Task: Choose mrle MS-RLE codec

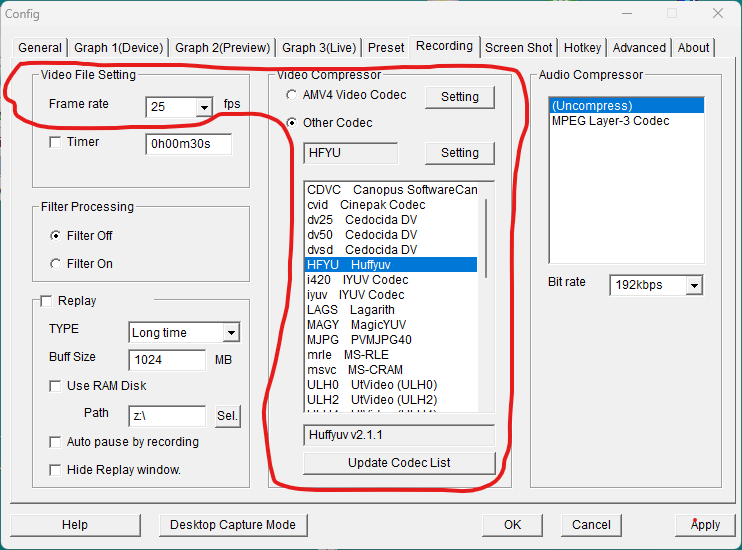Action: (x=391, y=355)
